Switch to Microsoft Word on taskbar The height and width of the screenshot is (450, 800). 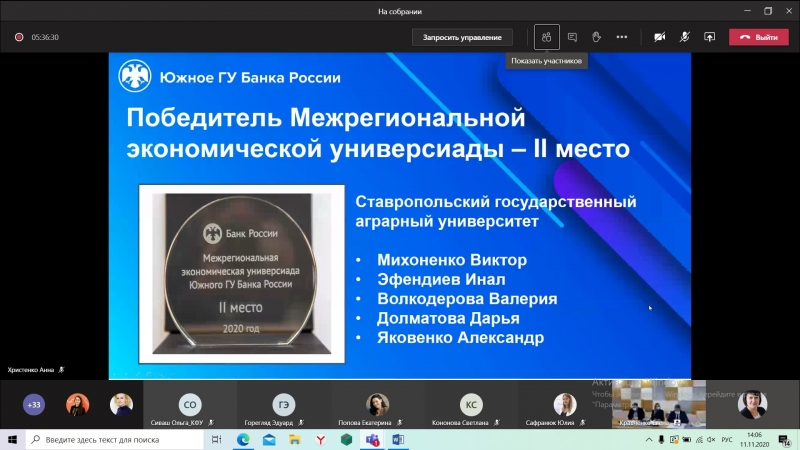click(398, 439)
